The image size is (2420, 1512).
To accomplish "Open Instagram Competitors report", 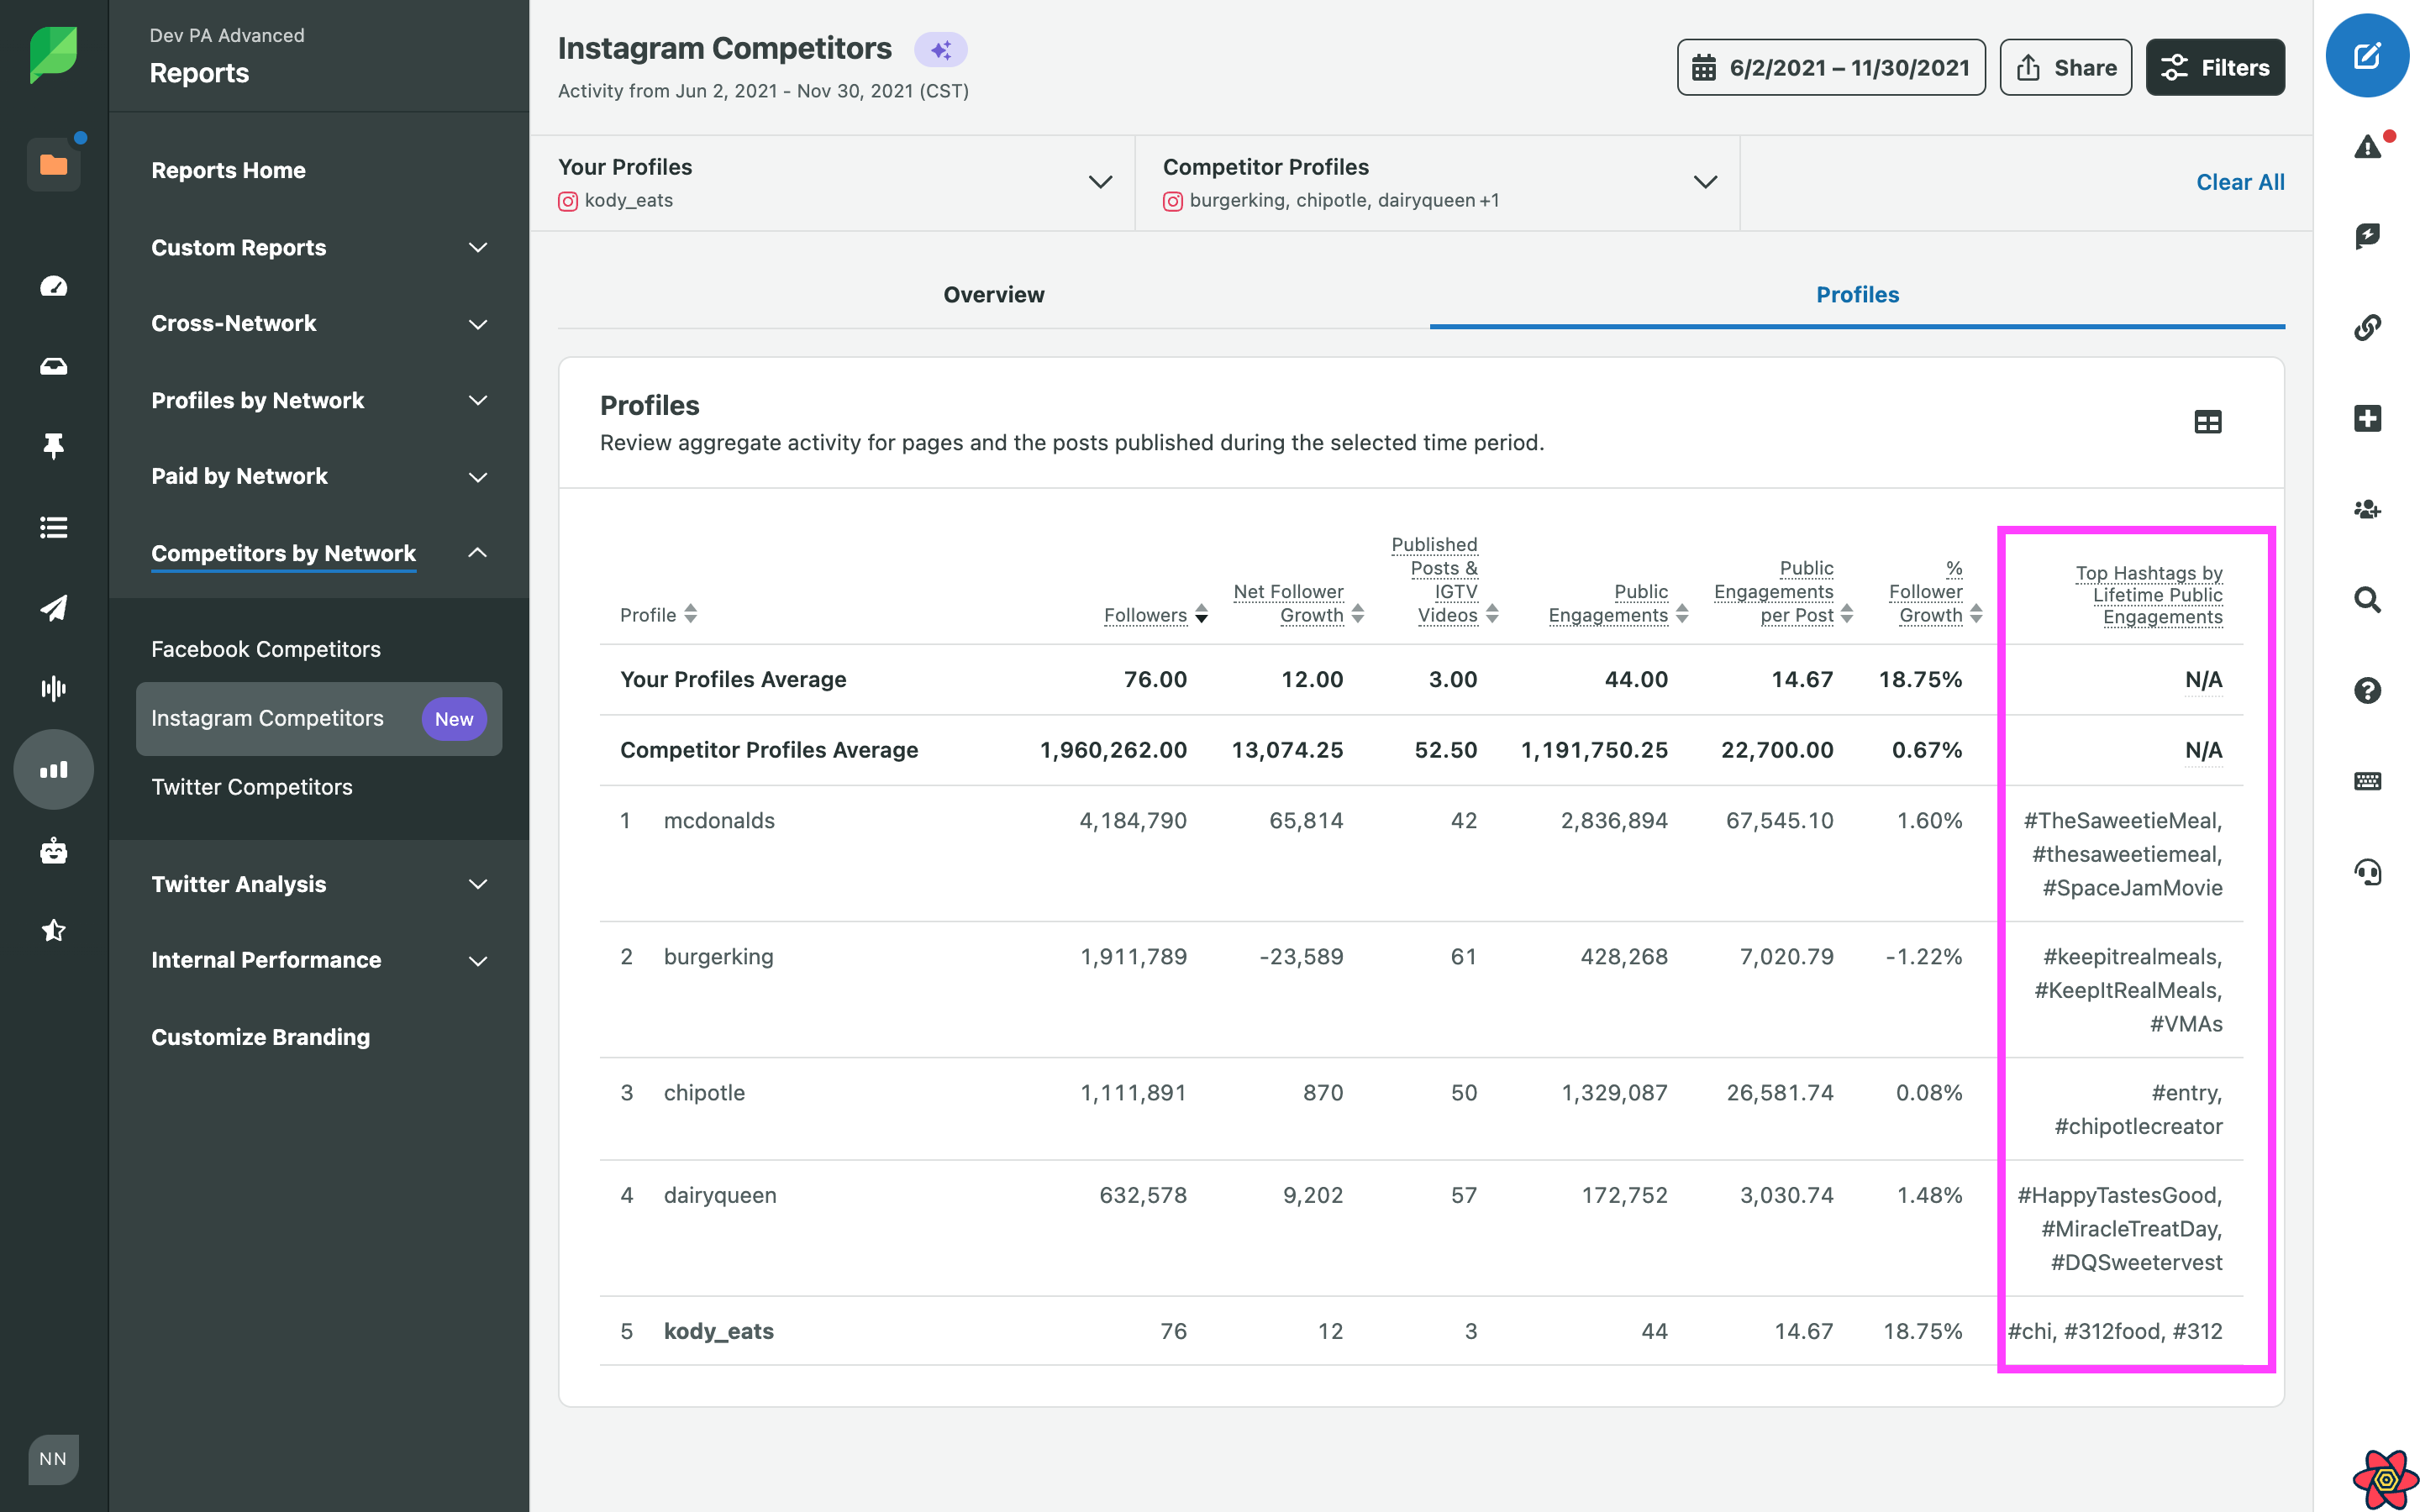I will pyautogui.click(x=319, y=718).
